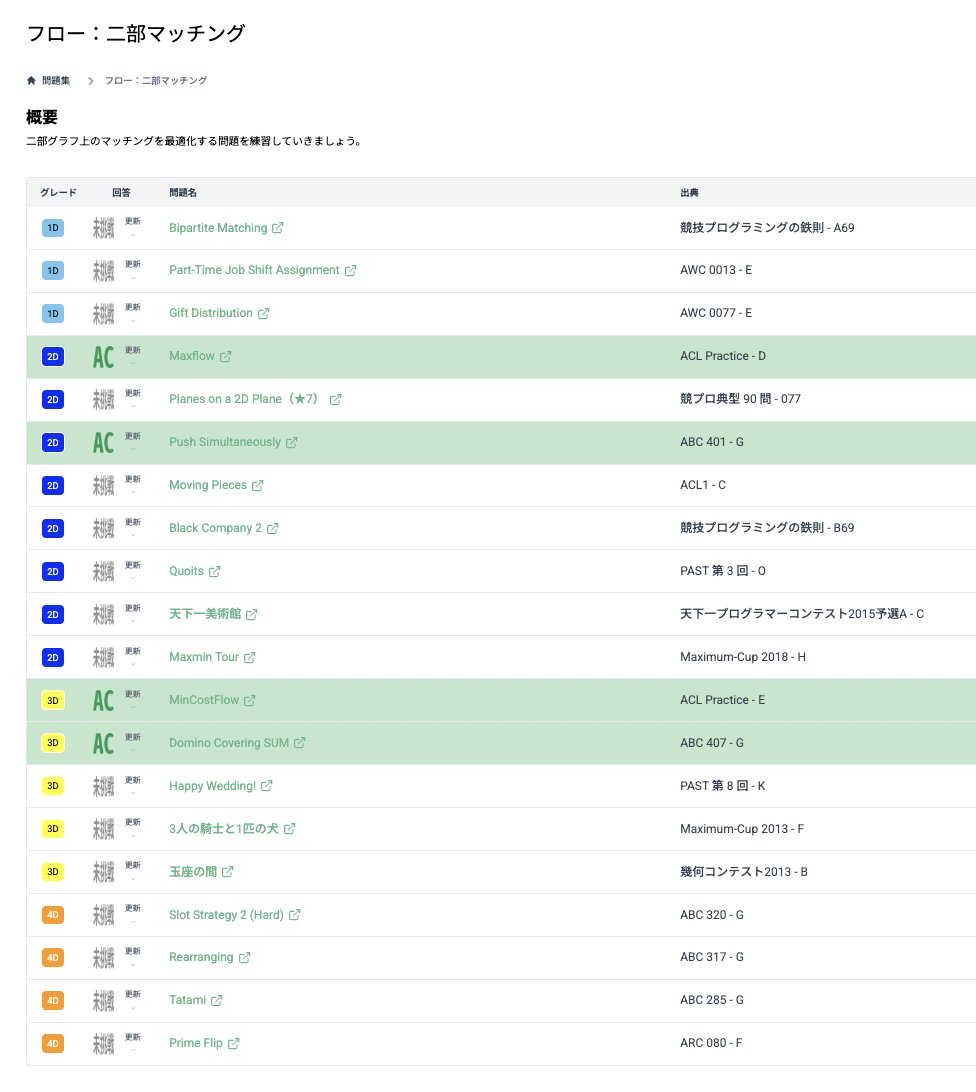This screenshot has width=976, height=1092.
Task: Go to the Happy Wedding! problem
Action: [x=212, y=786]
